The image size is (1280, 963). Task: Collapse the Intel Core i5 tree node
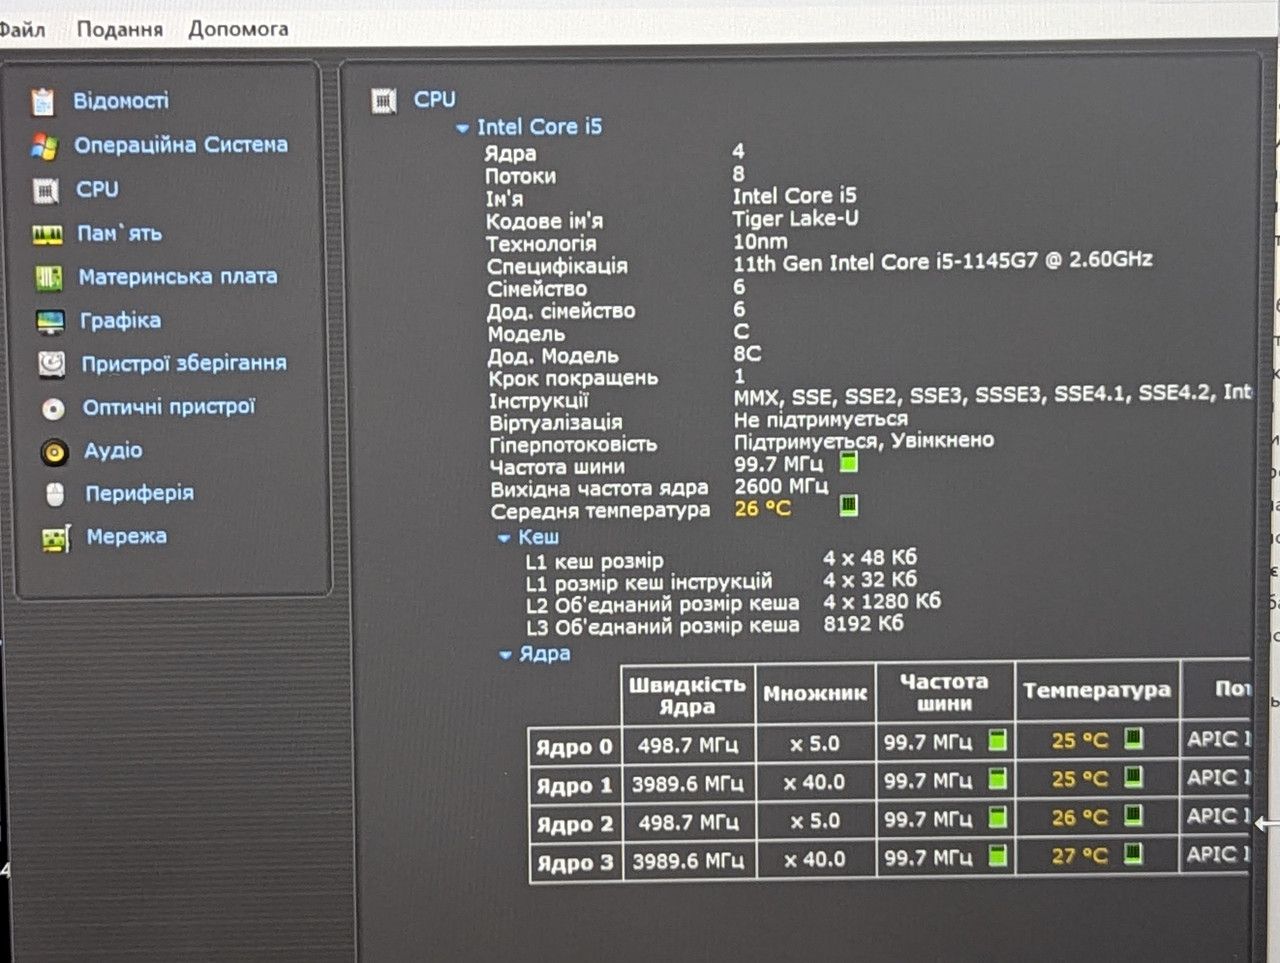(462, 128)
